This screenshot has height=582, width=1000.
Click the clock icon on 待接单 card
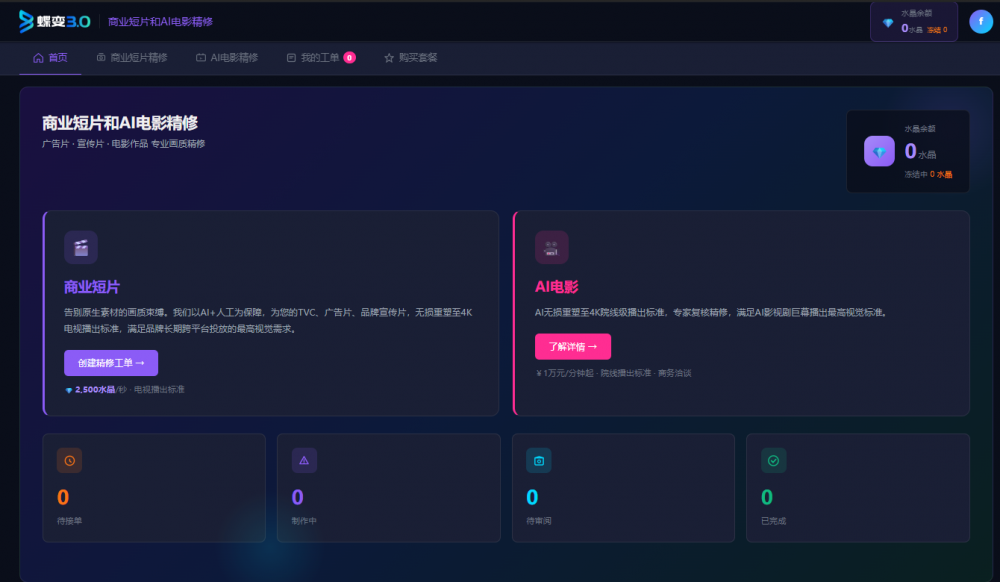click(70, 460)
